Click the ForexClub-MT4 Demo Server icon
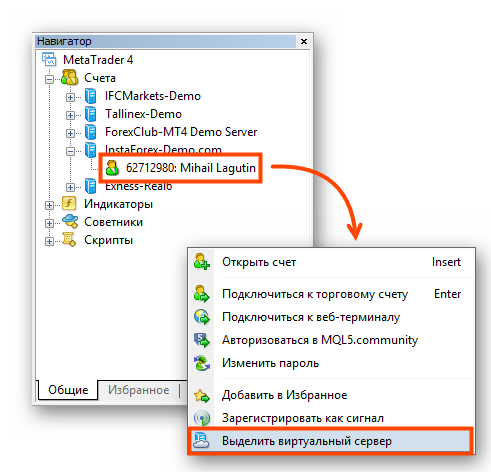This screenshot has height=472, width=491. click(90, 132)
